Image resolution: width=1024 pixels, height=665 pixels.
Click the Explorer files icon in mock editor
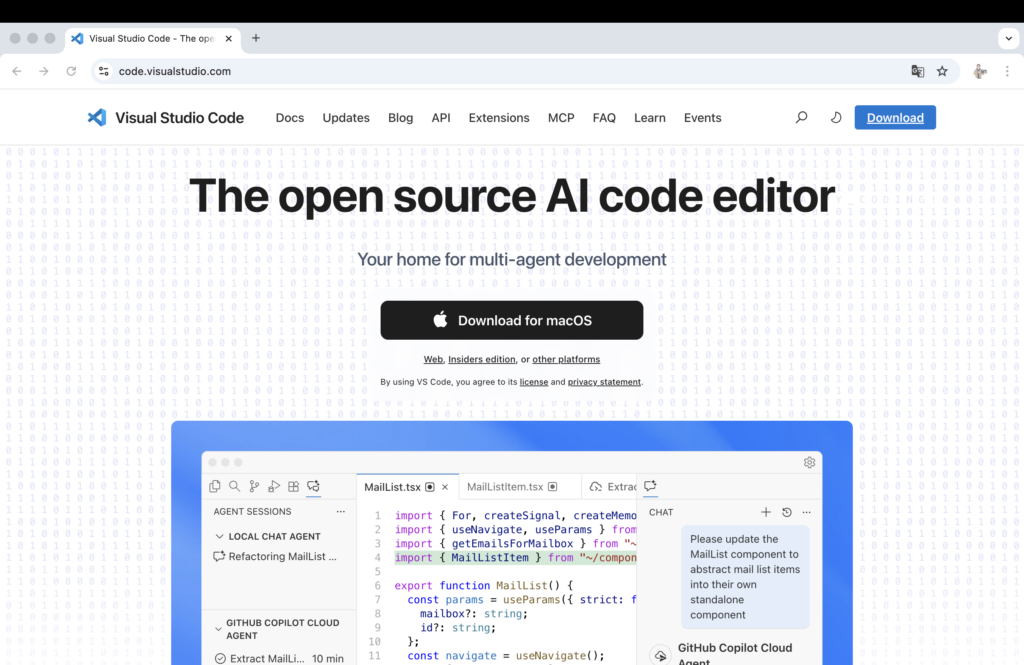tap(215, 486)
